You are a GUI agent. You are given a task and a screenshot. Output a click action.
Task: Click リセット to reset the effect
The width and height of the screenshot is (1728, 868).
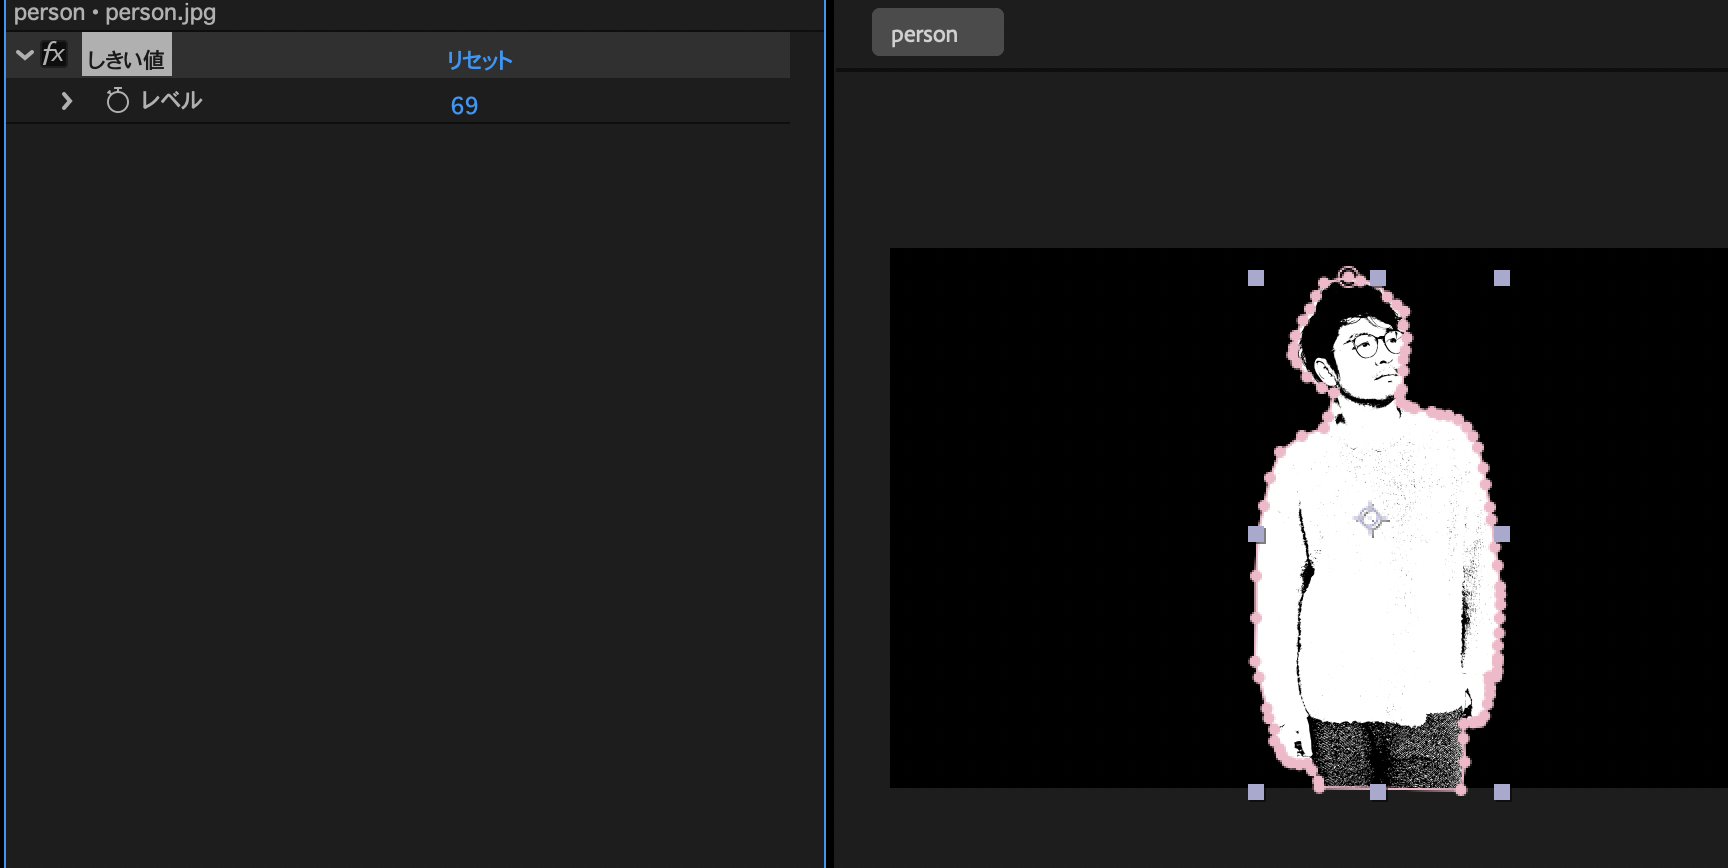[479, 60]
